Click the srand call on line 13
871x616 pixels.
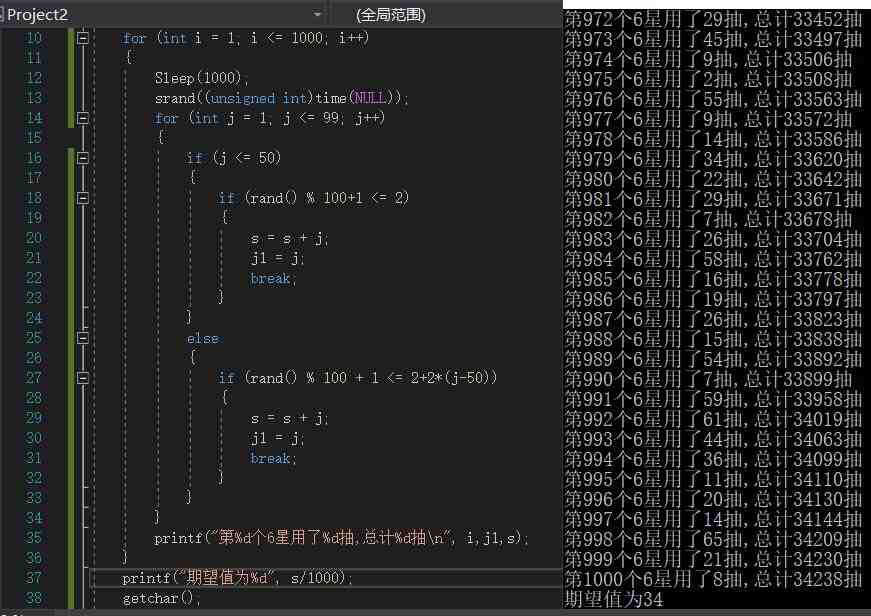coord(175,98)
